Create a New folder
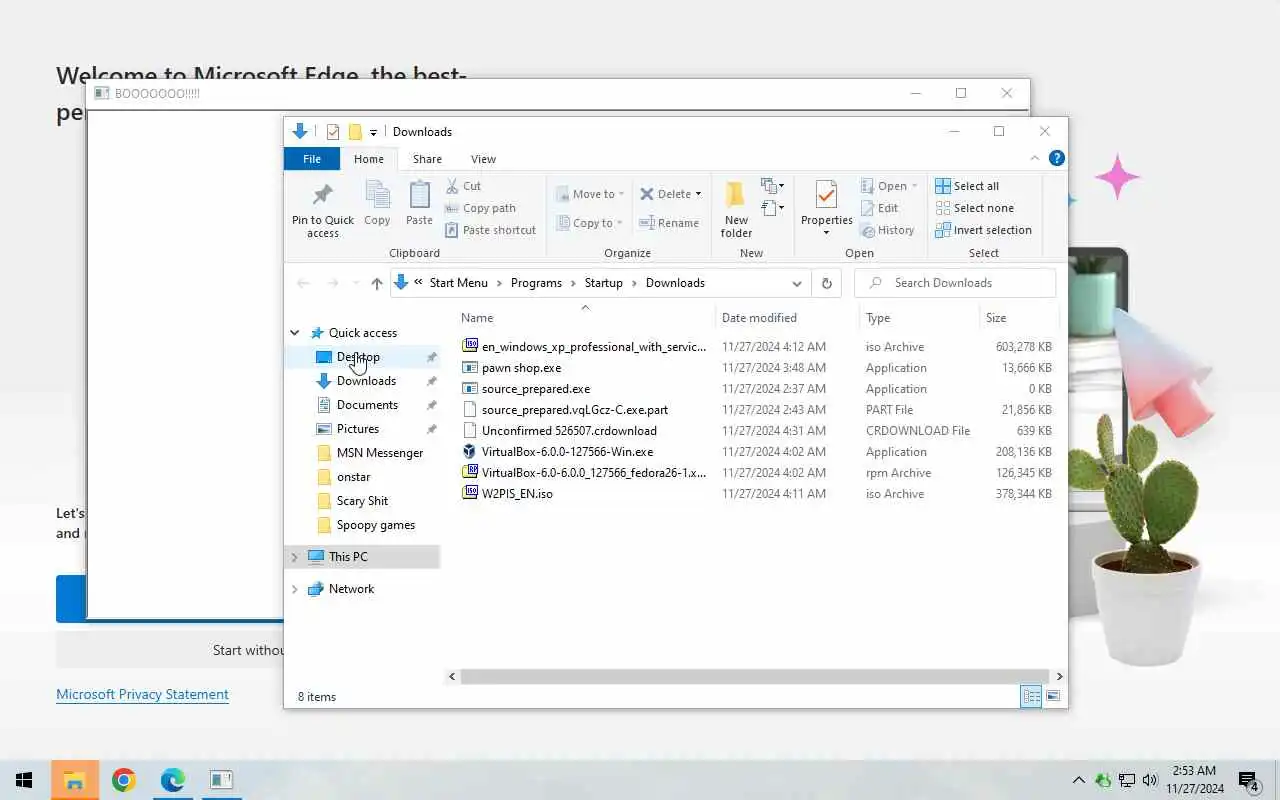This screenshot has height=800, width=1280. pyautogui.click(x=736, y=209)
